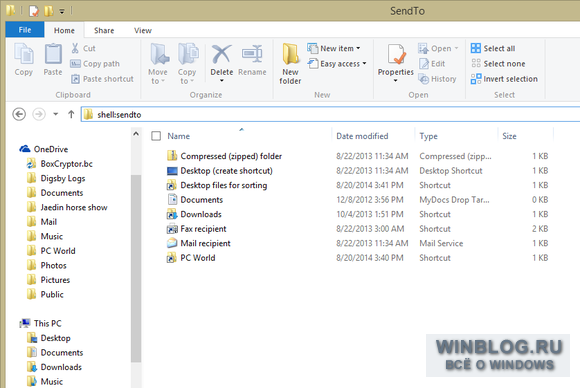Viewport: 580px width, 388px height.
Task: Open the File tab
Action: (x=25, y=30)
